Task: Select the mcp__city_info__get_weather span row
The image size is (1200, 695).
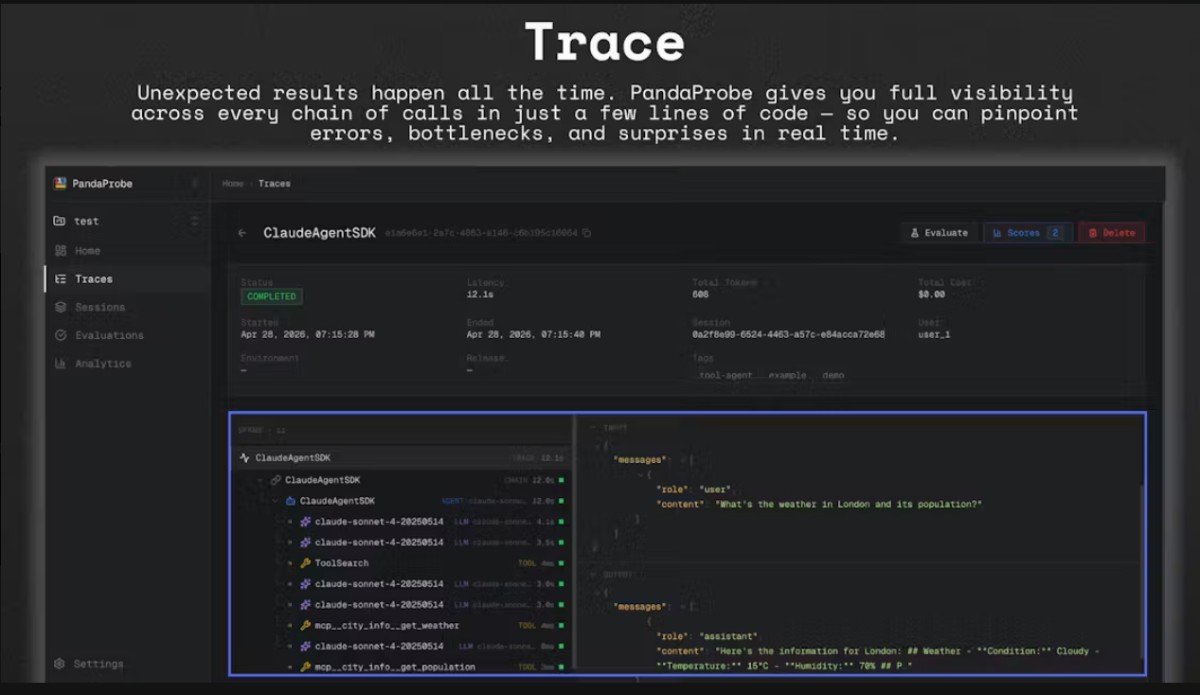Action: pos(402,626)
